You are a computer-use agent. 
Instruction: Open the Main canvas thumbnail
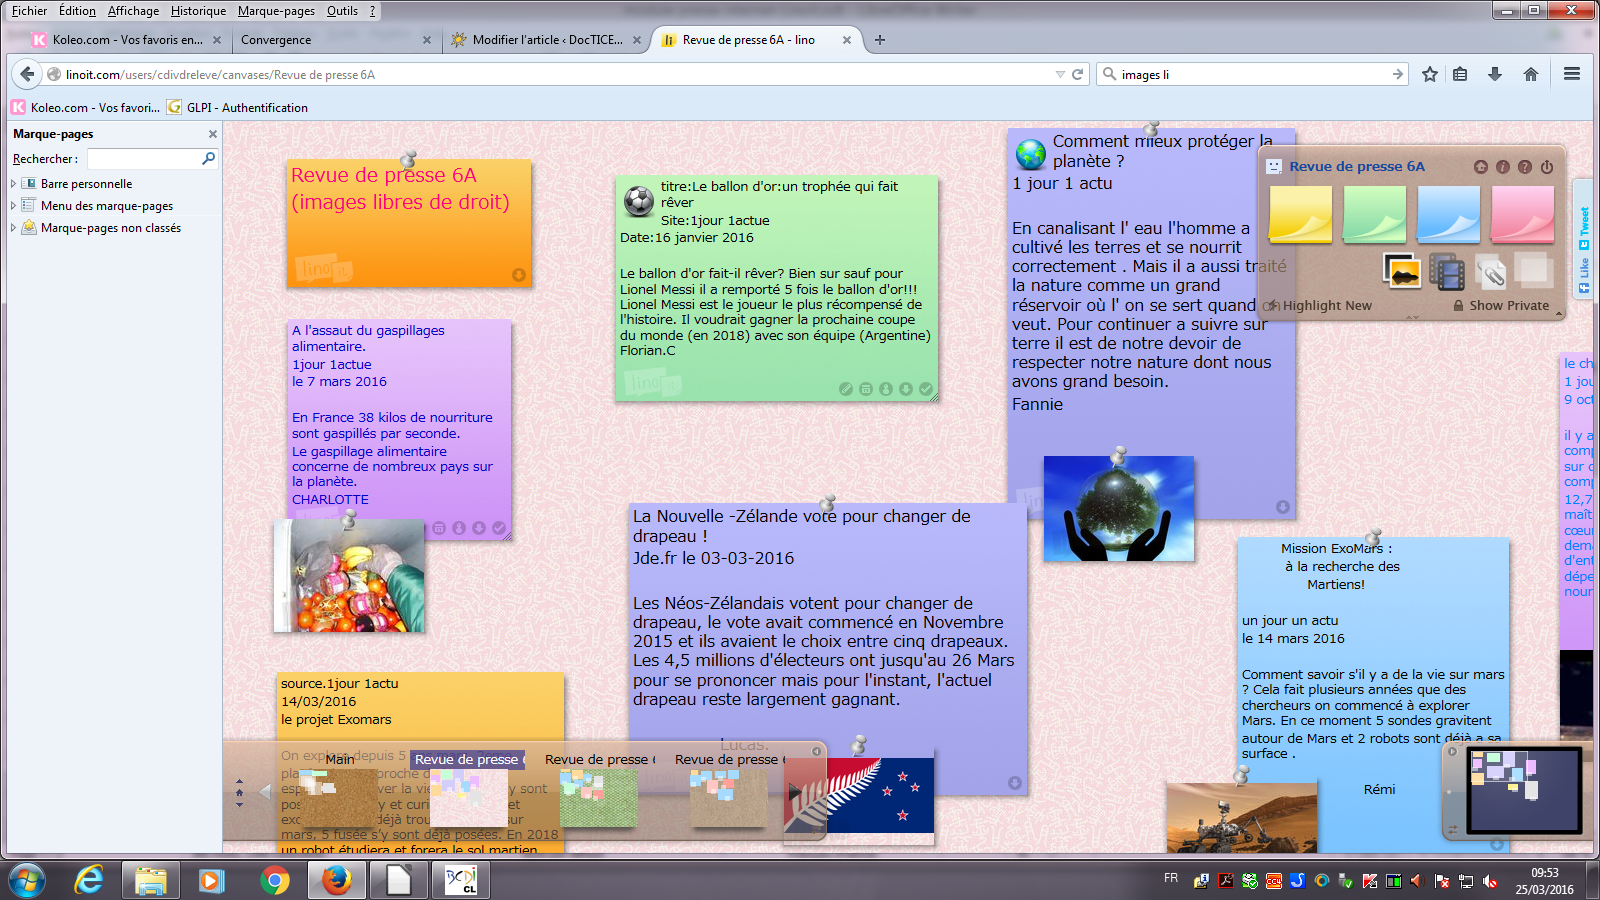(339, 797)
